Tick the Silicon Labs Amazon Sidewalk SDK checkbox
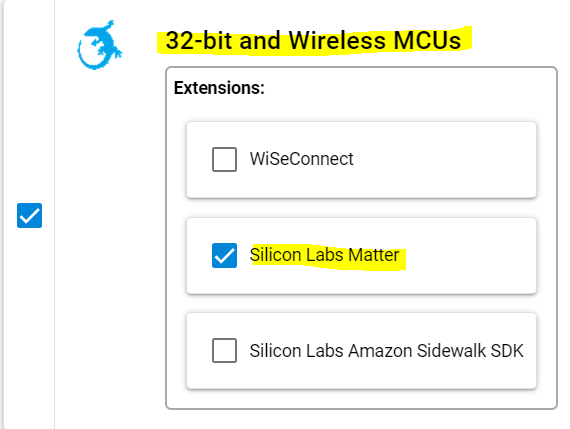Screen dimensions: 570x429 [224, 350]
